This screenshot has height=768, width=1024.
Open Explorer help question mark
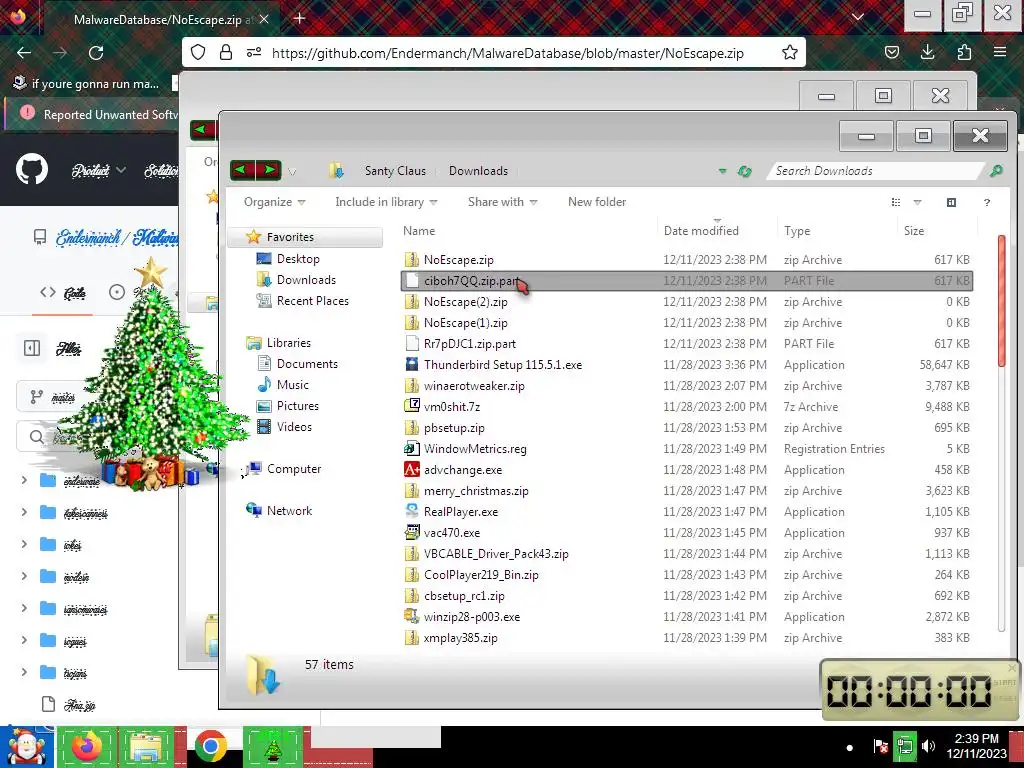point(987,202)
